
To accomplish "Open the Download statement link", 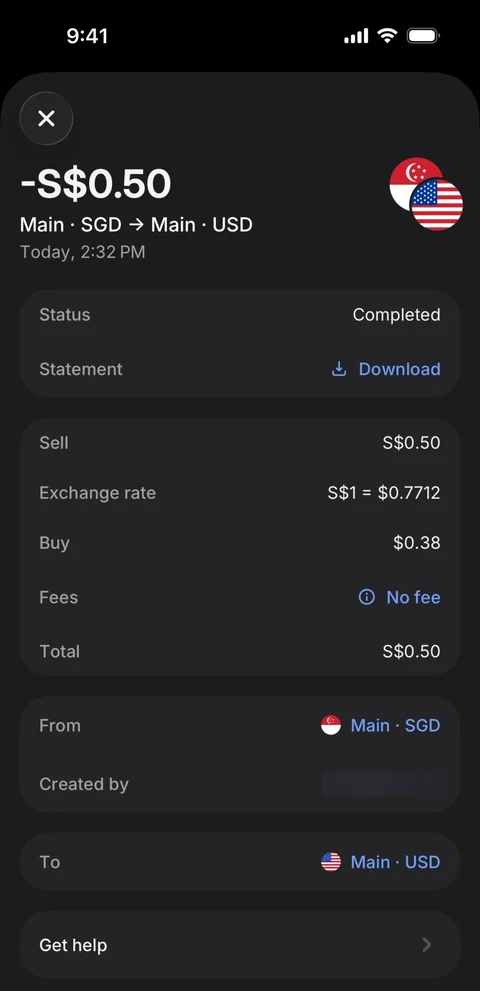I will pos(399,369).
